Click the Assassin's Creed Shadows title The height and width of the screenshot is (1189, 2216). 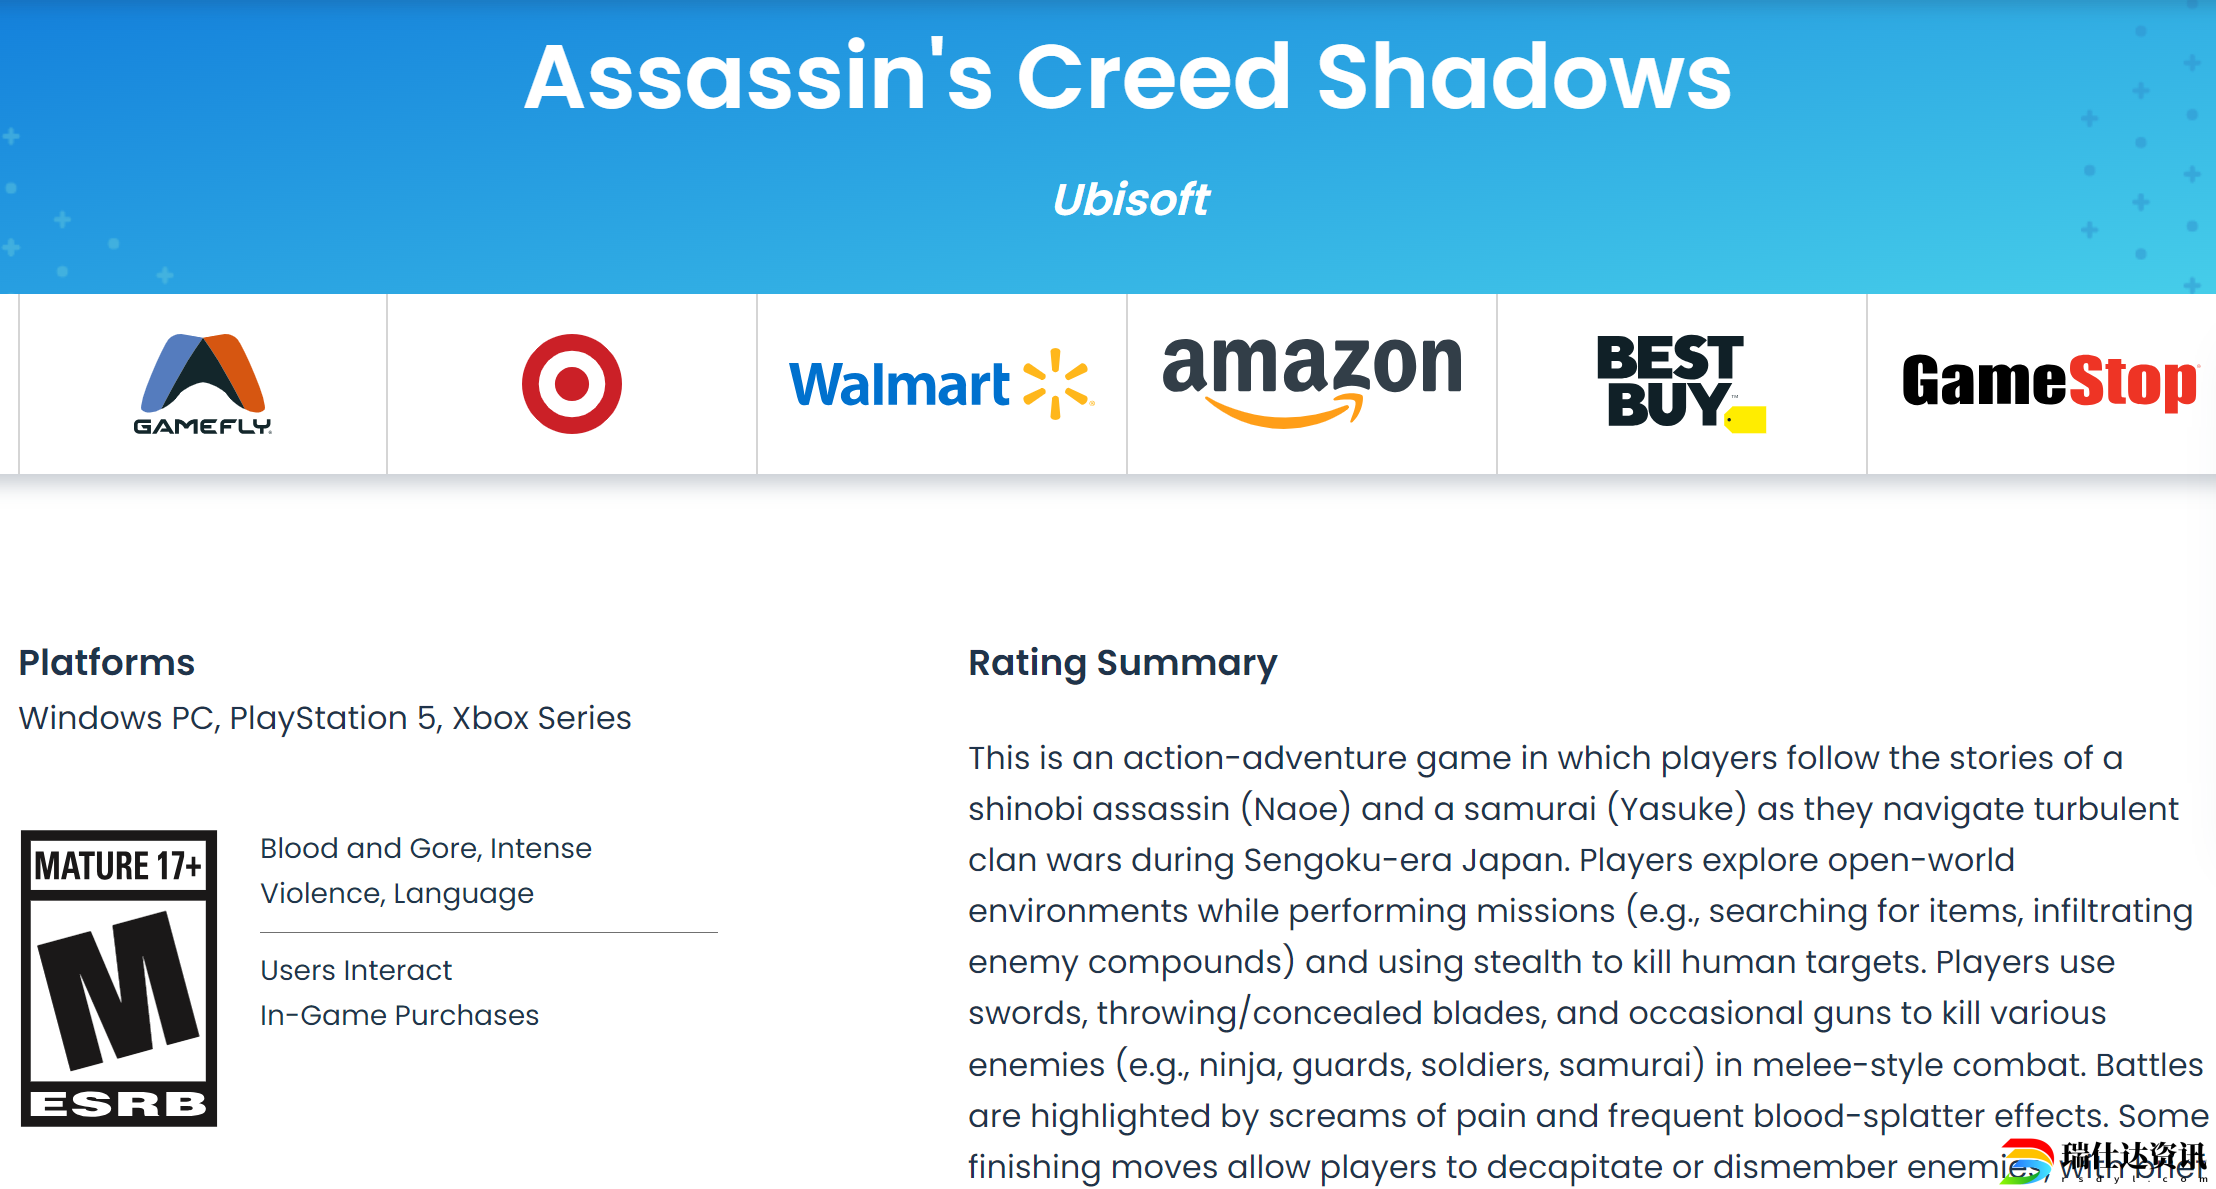[1128, 77]
